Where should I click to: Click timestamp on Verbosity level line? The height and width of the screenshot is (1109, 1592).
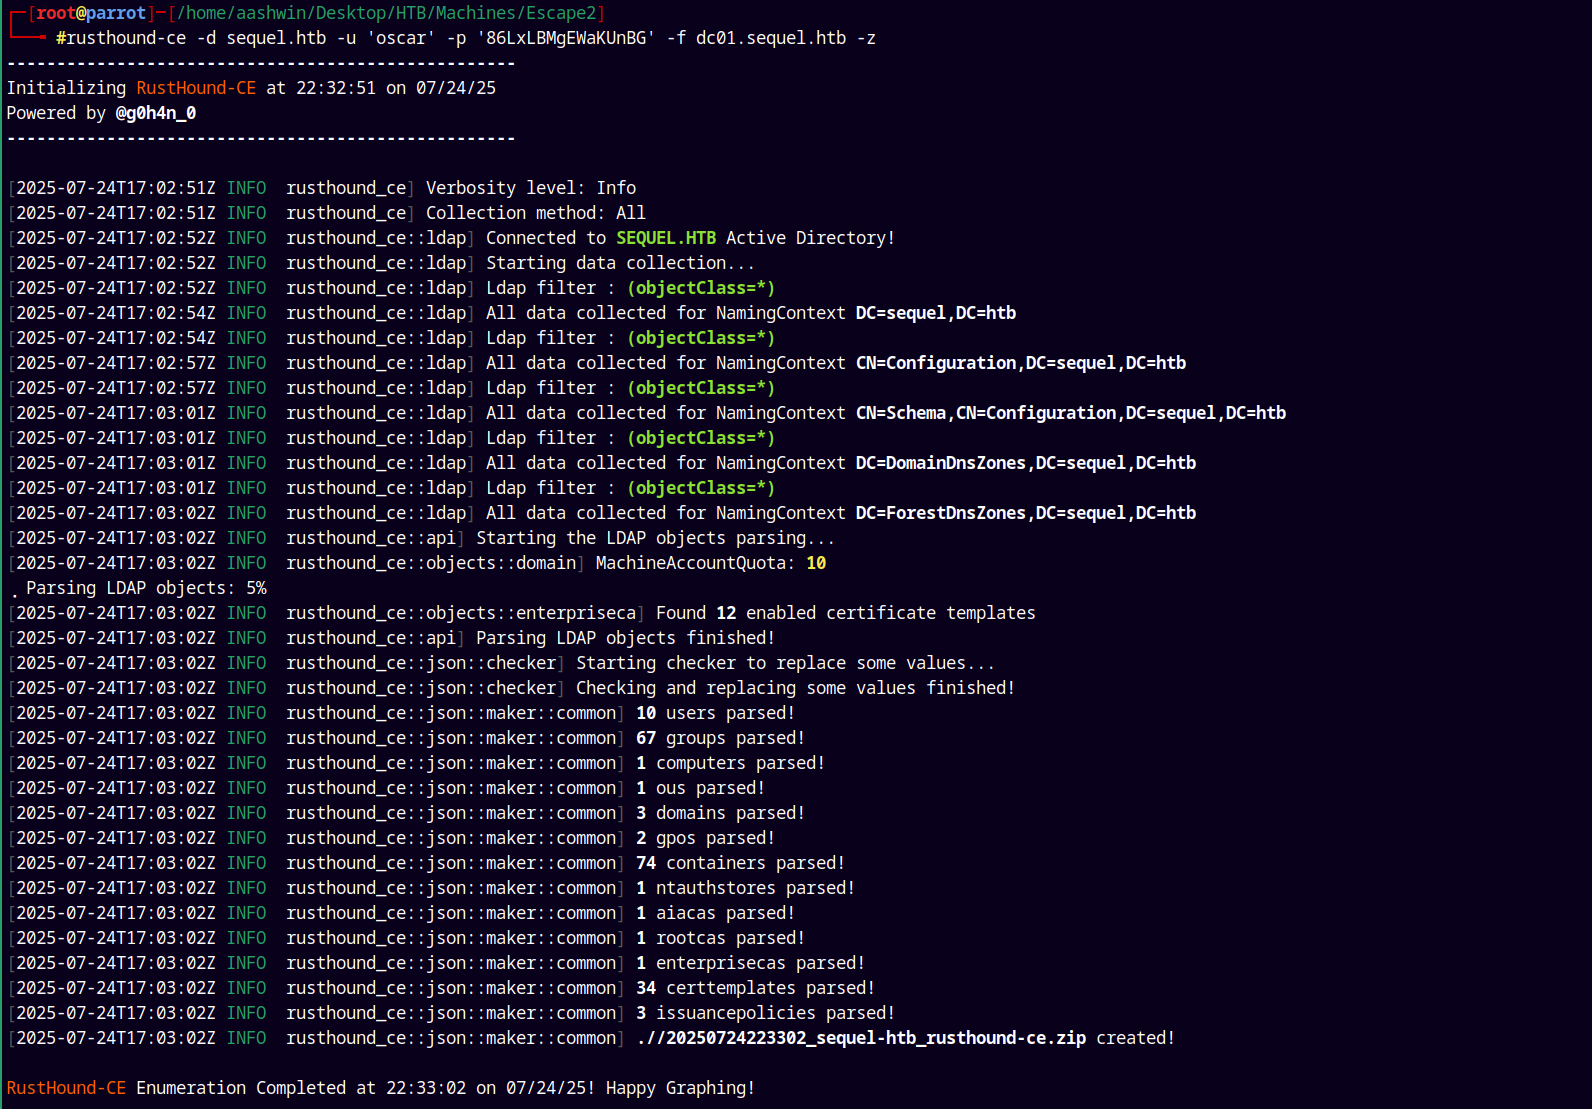(x=116, y=188)
